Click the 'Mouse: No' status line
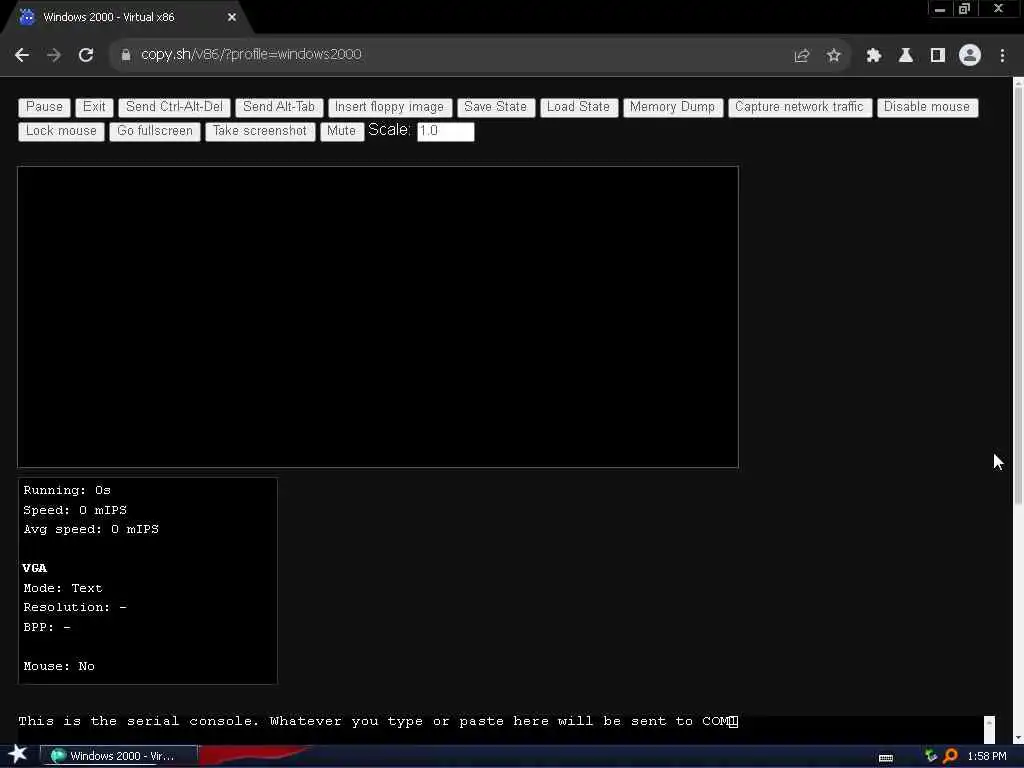The height and width of the screenshot is (768, 1024). [x=59, y=666]
